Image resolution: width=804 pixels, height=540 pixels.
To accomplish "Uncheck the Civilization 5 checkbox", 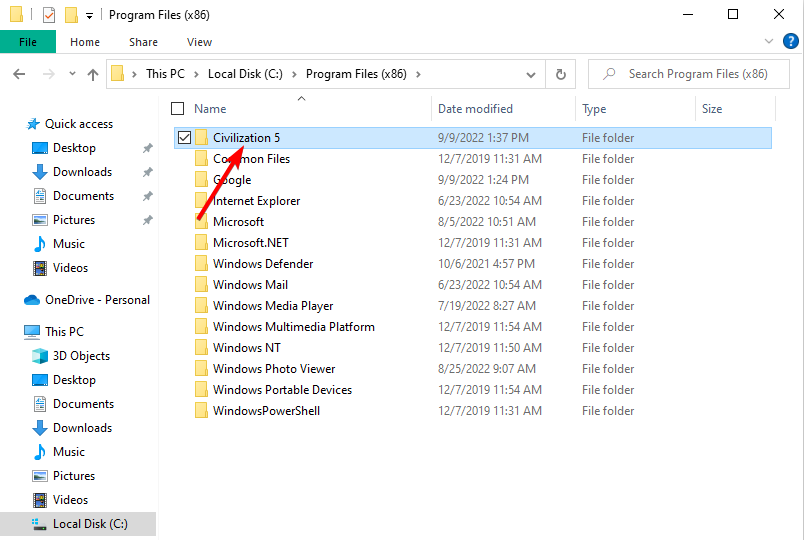I will pos(185,137).
